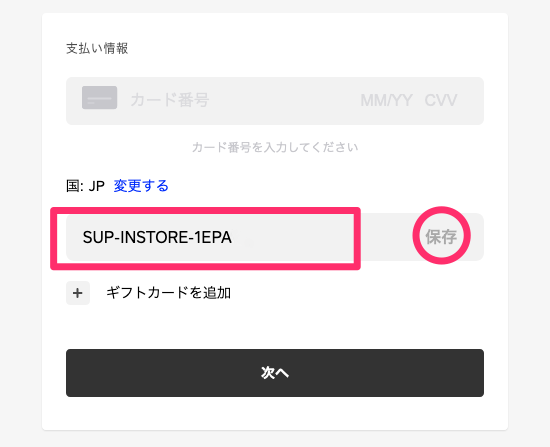Click the 国: label text

(75, 186)
